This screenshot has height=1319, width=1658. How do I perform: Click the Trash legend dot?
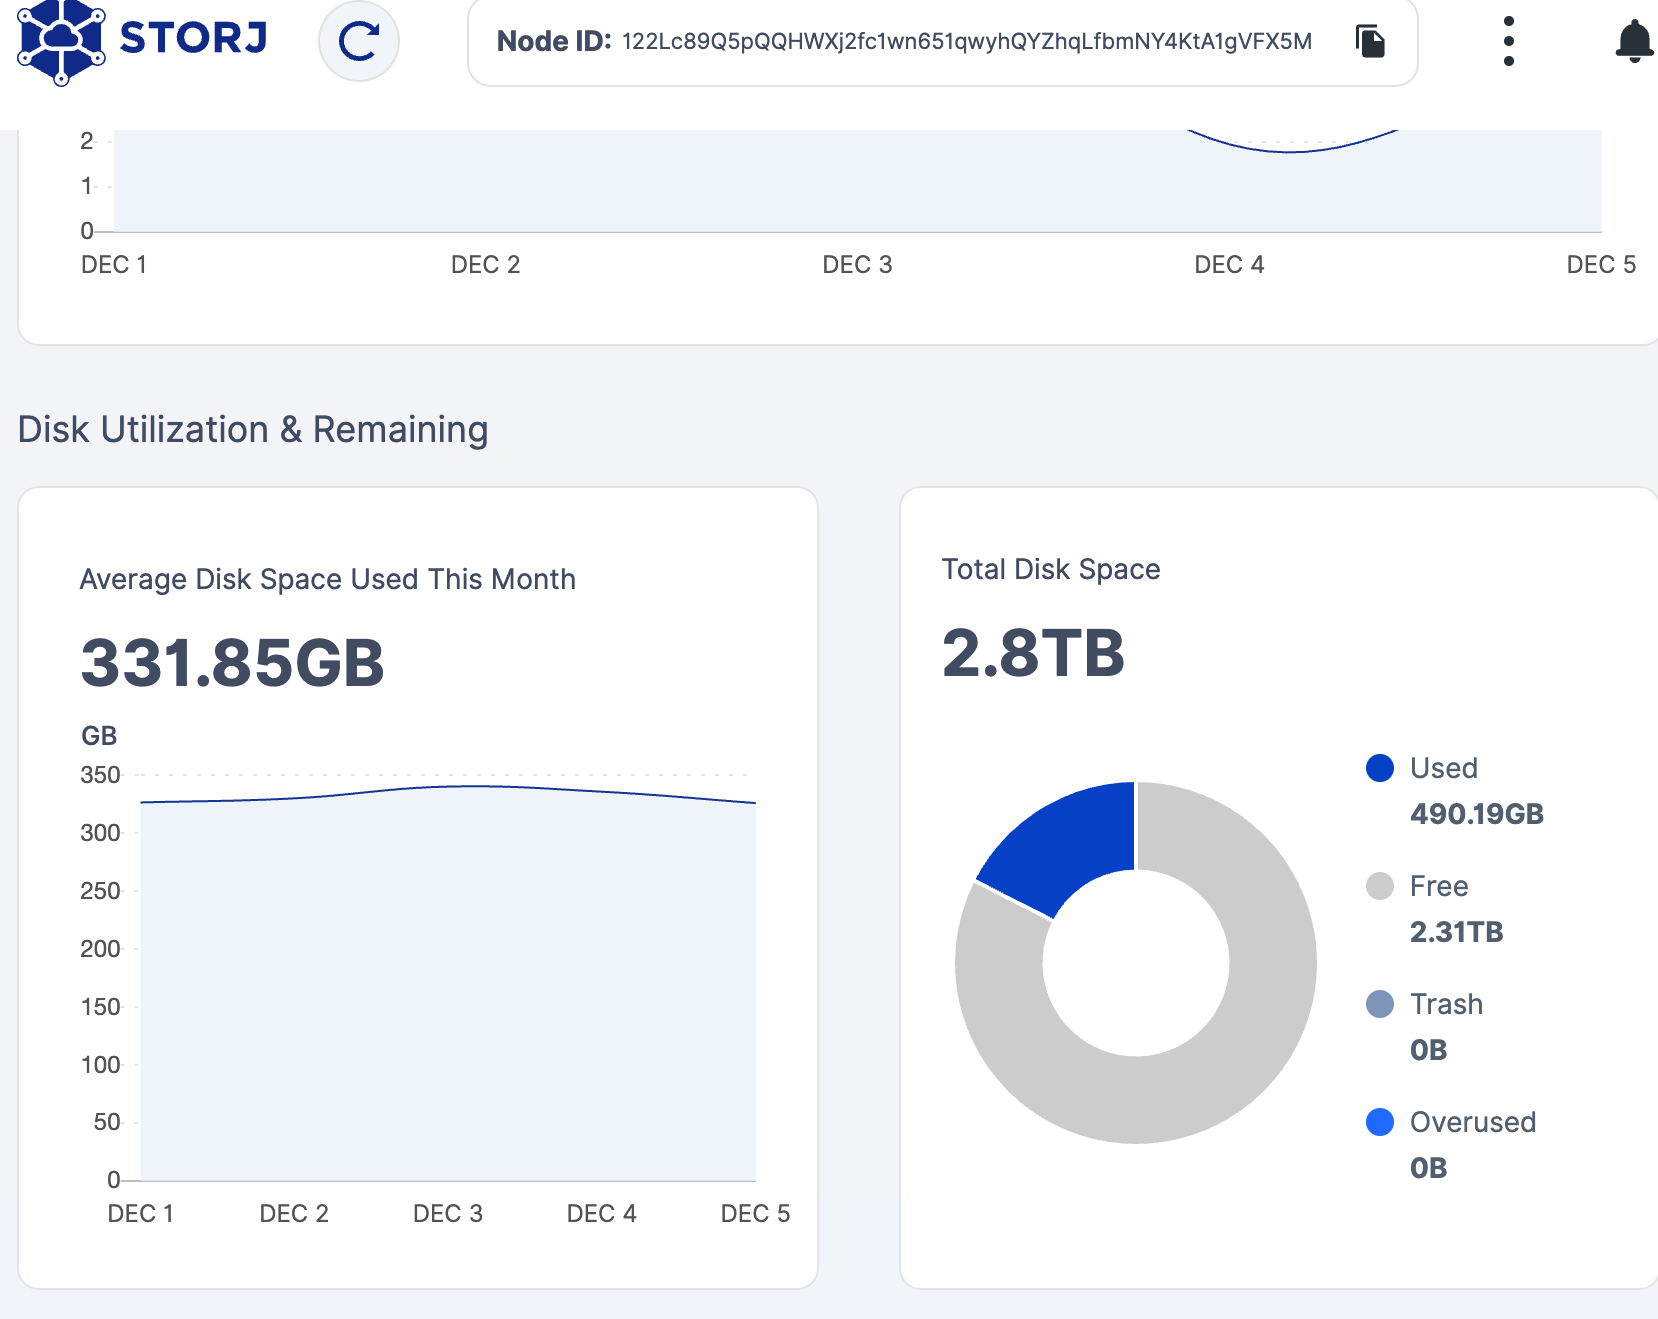coord(1380,1004)
